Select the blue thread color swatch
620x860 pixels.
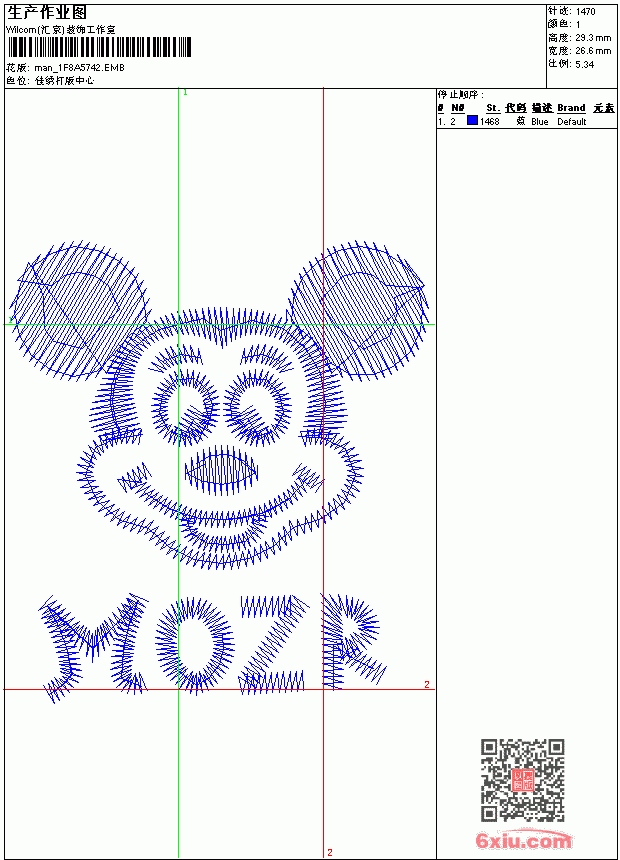click(x=472, y=121)
